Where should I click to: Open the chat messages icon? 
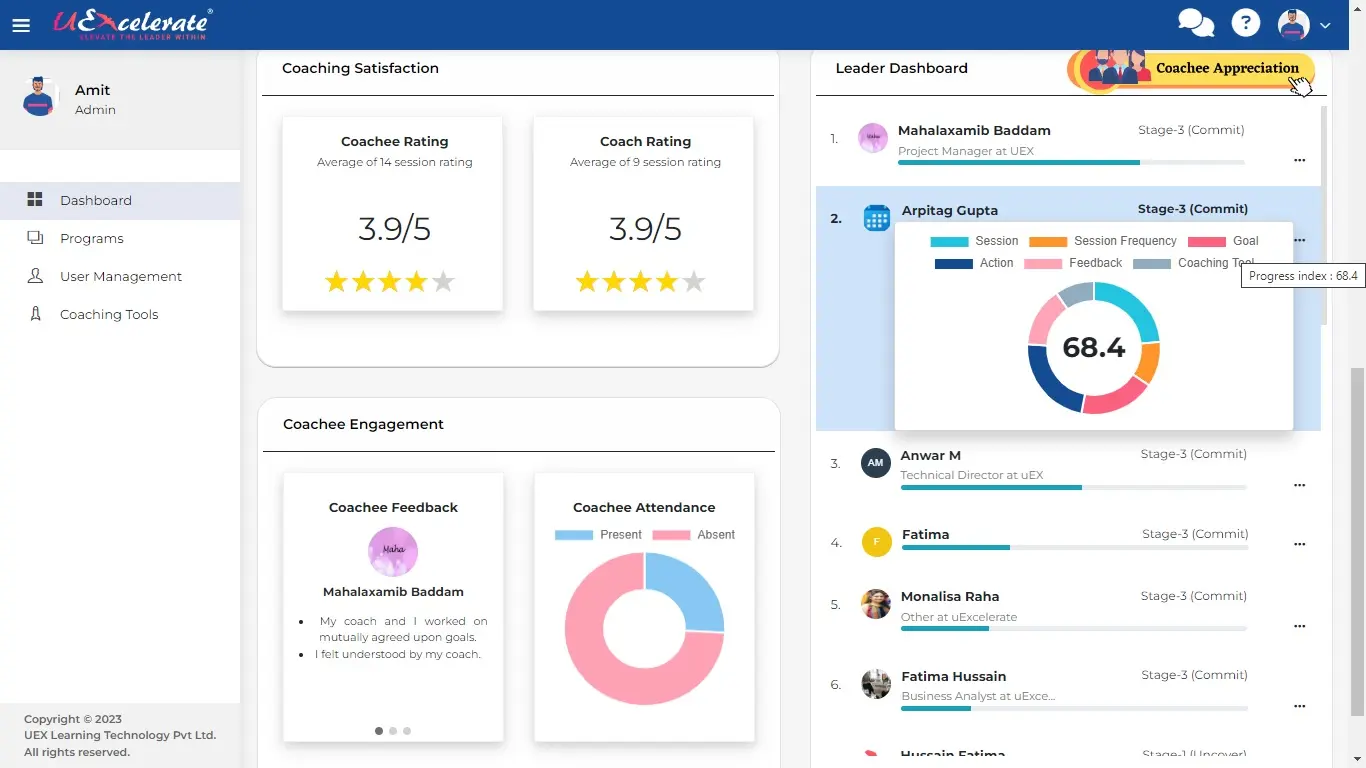(1195, 24)
